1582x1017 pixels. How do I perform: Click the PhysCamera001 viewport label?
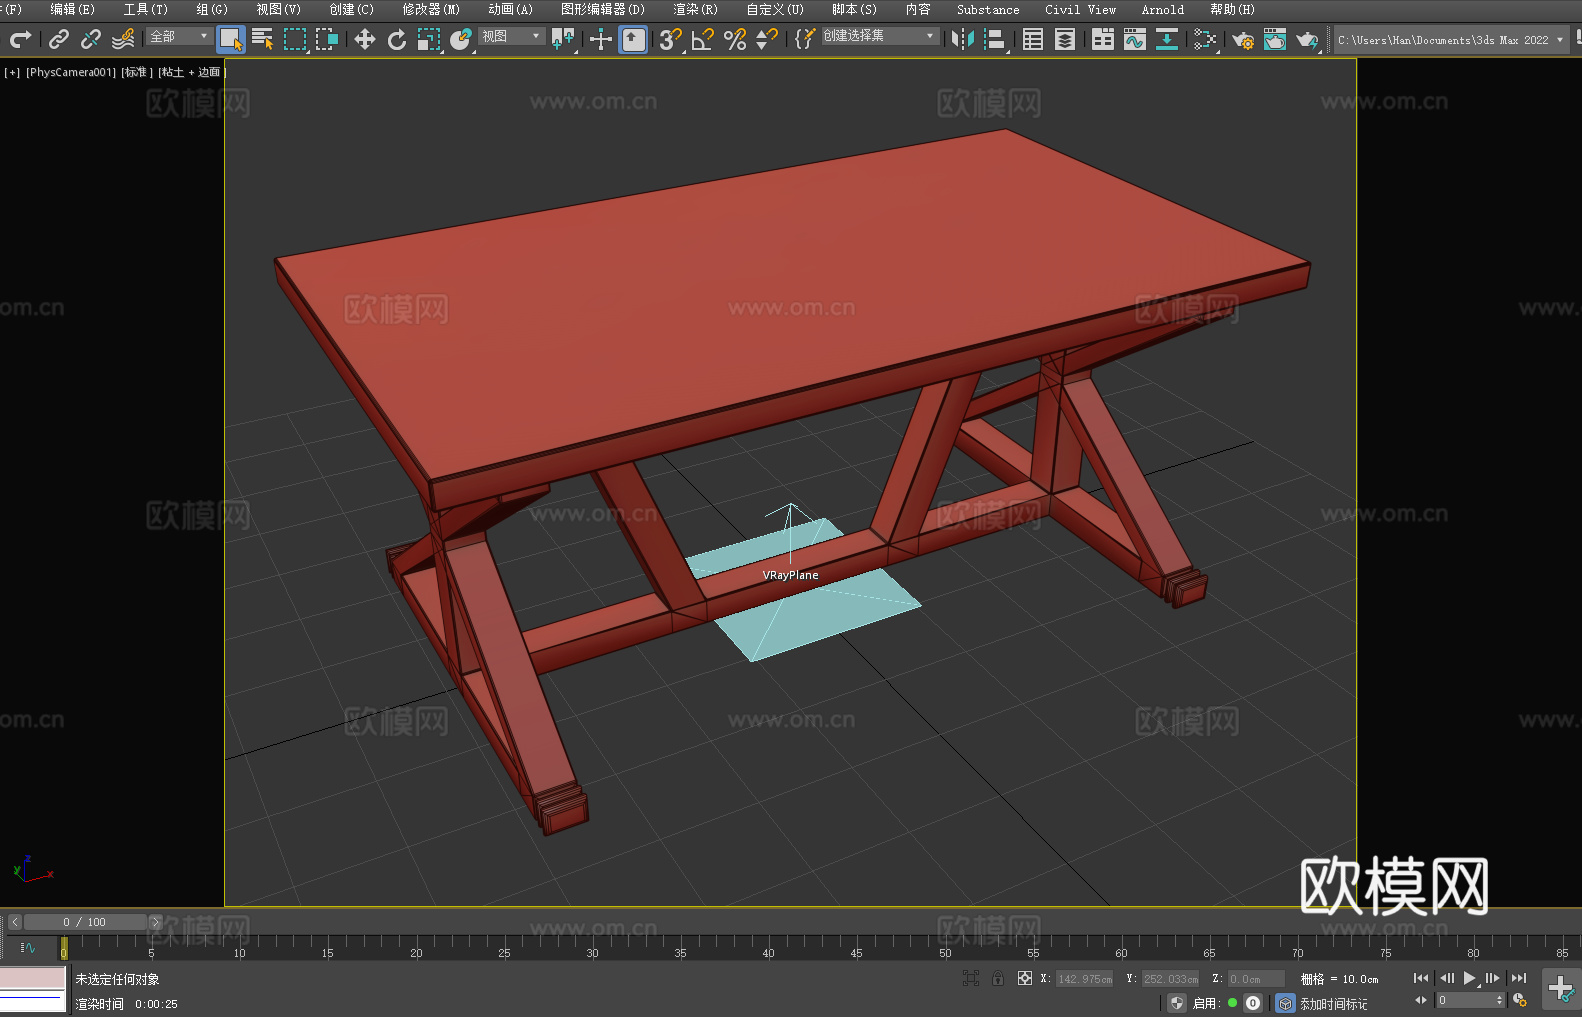(71, 72)
